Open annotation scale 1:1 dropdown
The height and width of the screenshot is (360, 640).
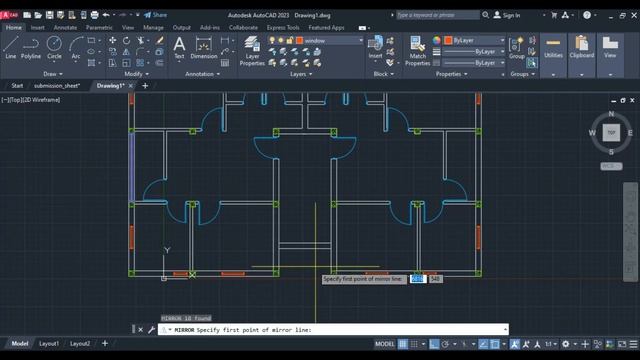[x=551, y=344]
